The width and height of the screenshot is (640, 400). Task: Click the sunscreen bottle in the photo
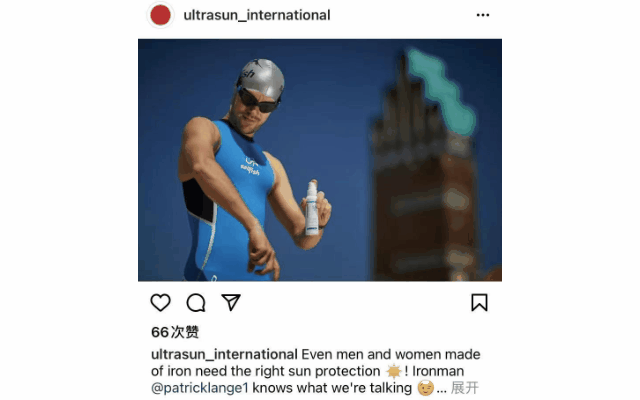point(312,208)
